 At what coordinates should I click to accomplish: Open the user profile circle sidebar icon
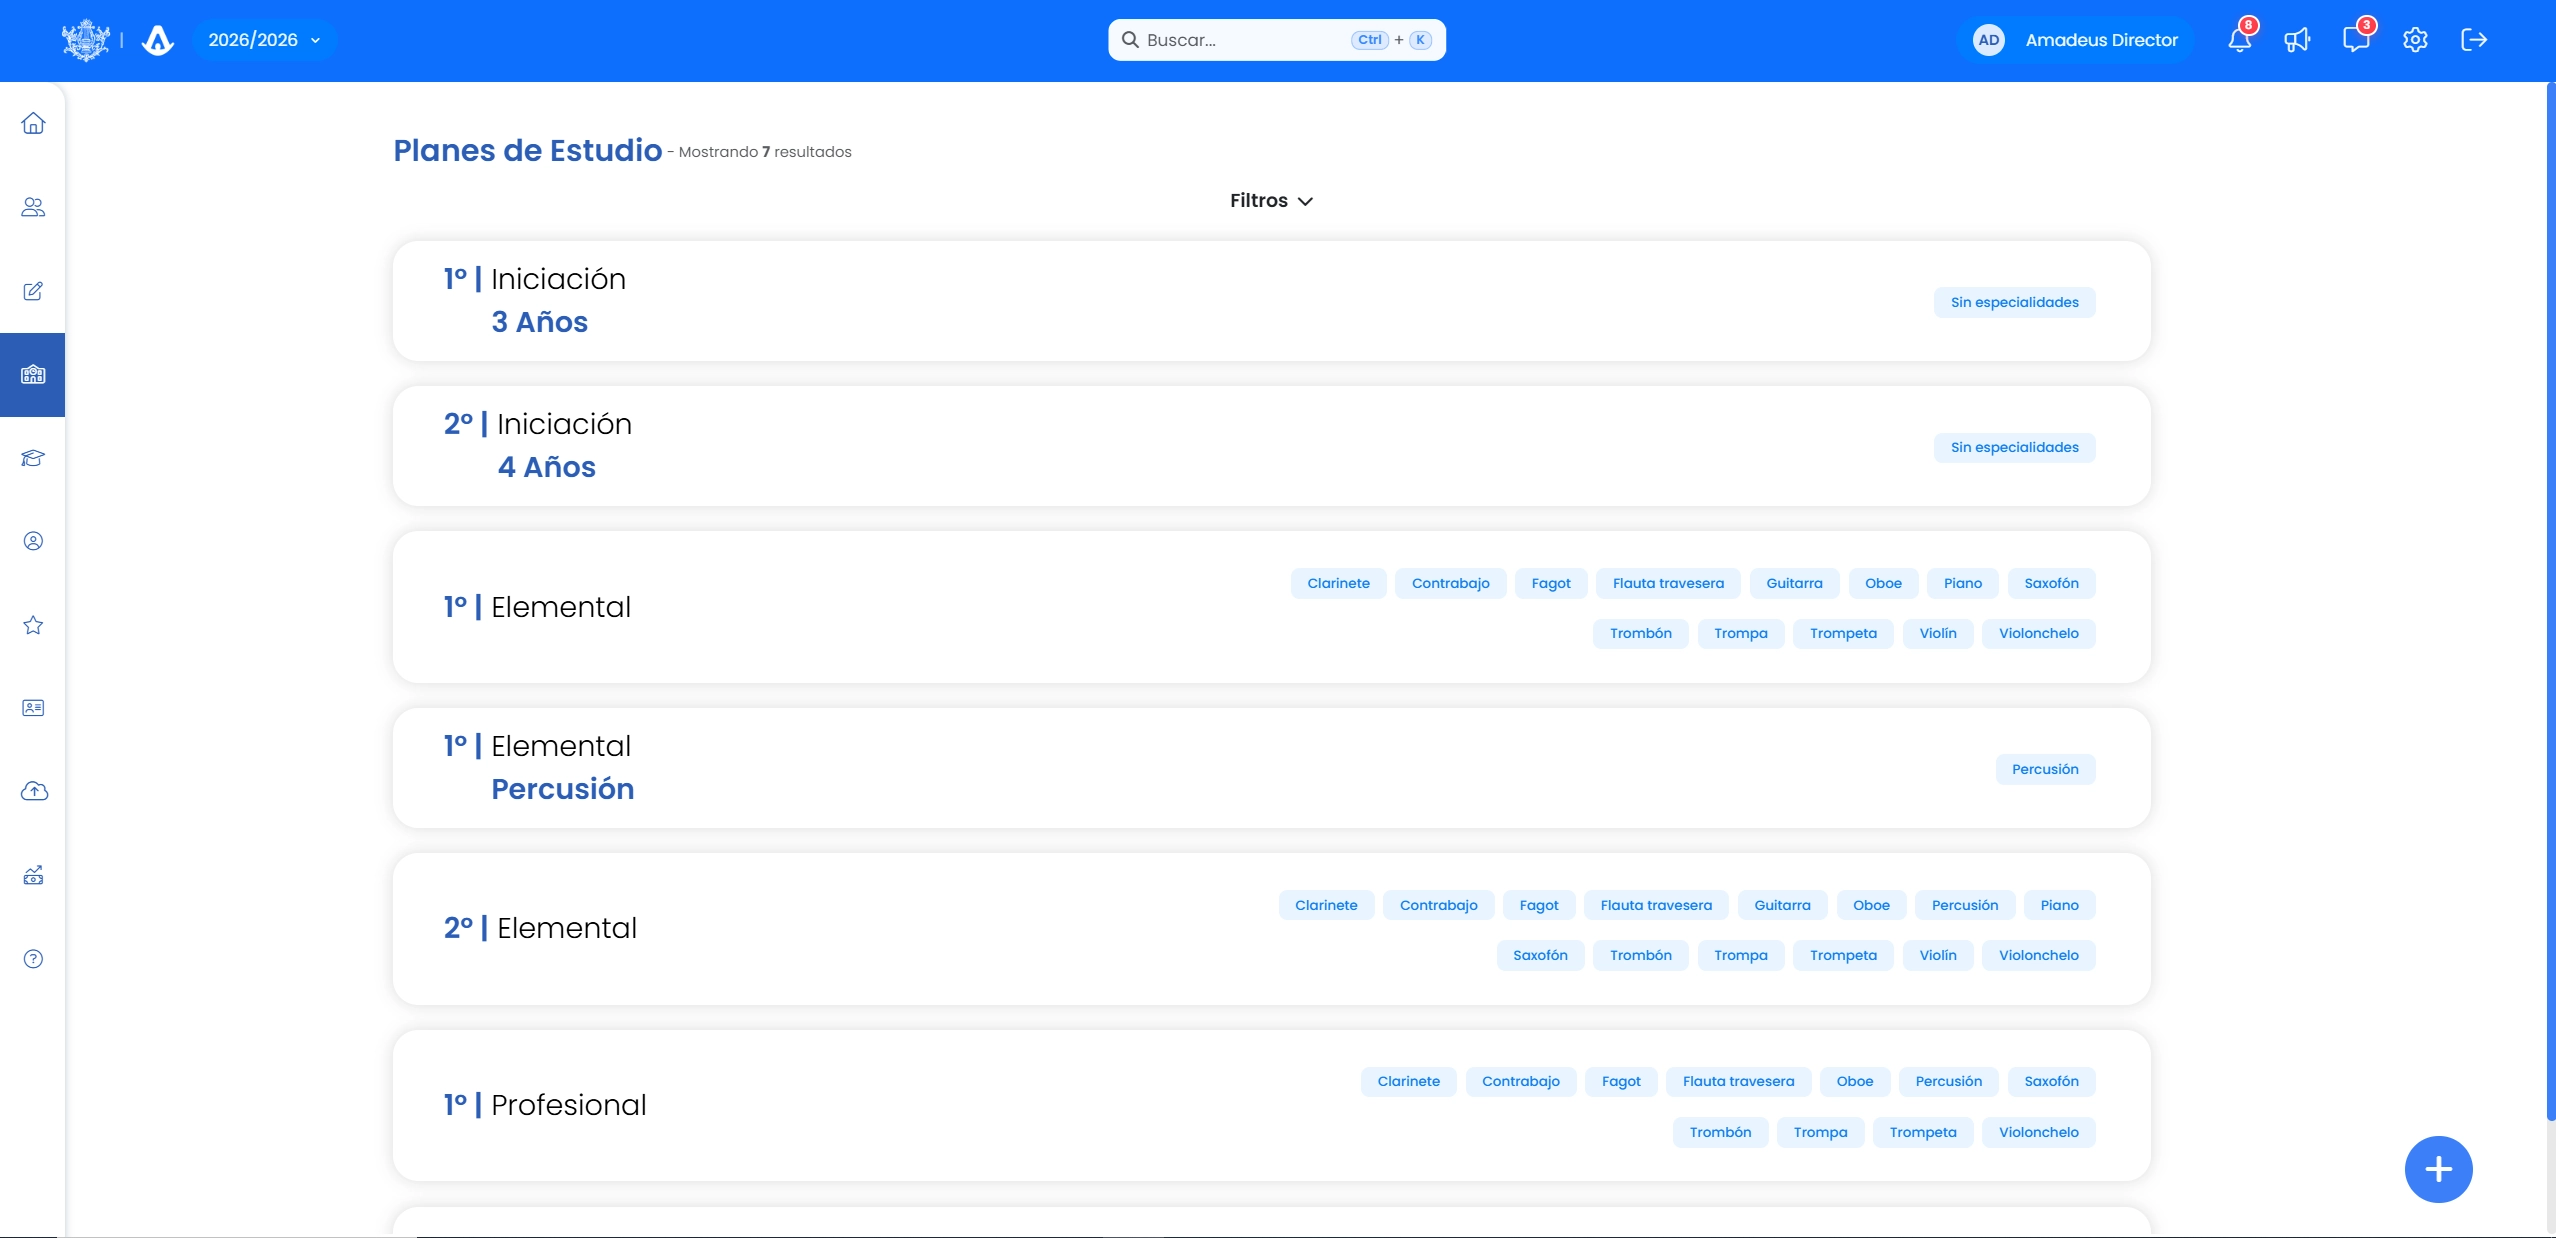pos(33,541)
